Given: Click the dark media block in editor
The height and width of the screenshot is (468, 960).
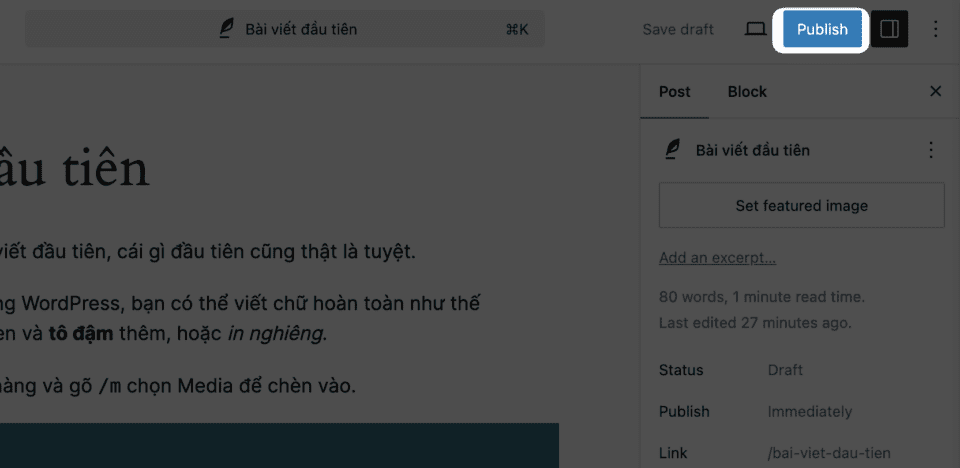Looking at the screenshot, I should click(x=279, y=445).
